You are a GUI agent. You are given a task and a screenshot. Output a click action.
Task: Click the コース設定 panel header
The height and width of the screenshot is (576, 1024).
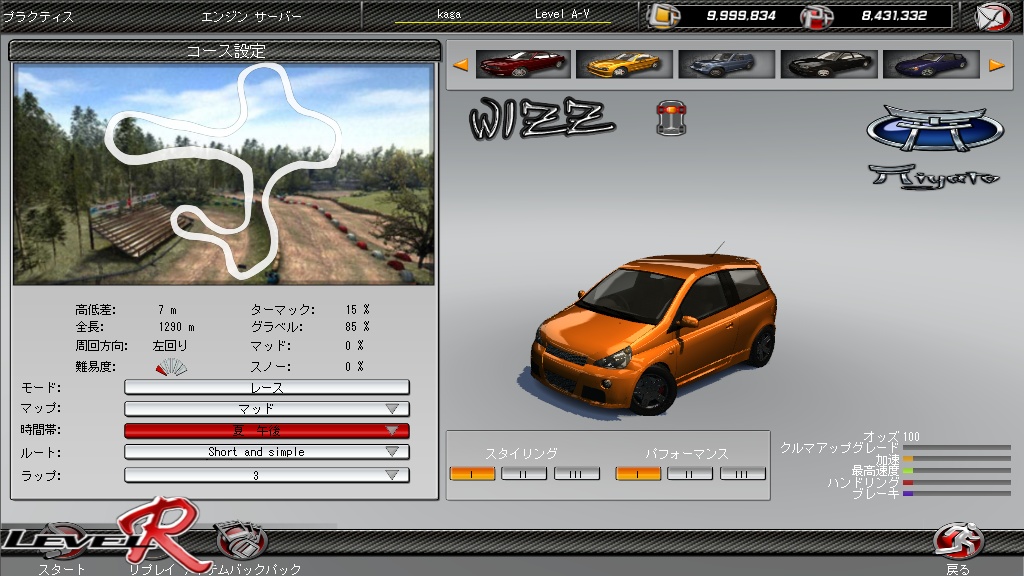pos(225,50)
